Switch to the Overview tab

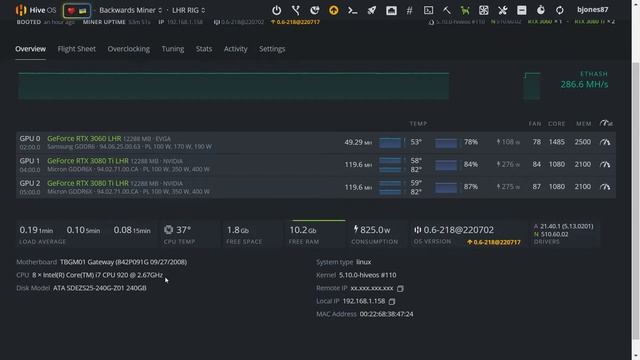coord(31,49)
